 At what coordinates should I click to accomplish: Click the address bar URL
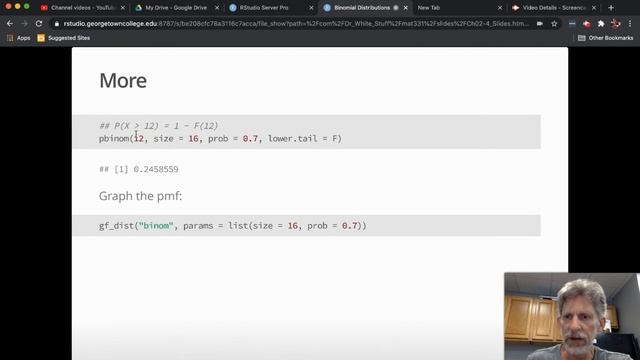[296, 24]
